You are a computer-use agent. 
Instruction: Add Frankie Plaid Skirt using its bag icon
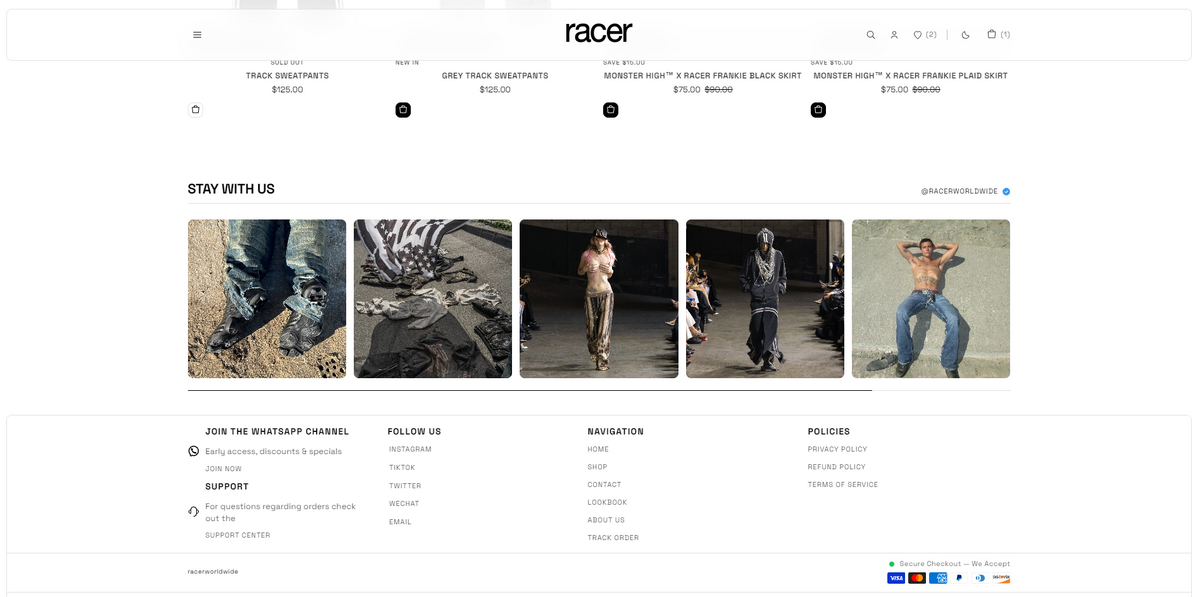point(818,110)
